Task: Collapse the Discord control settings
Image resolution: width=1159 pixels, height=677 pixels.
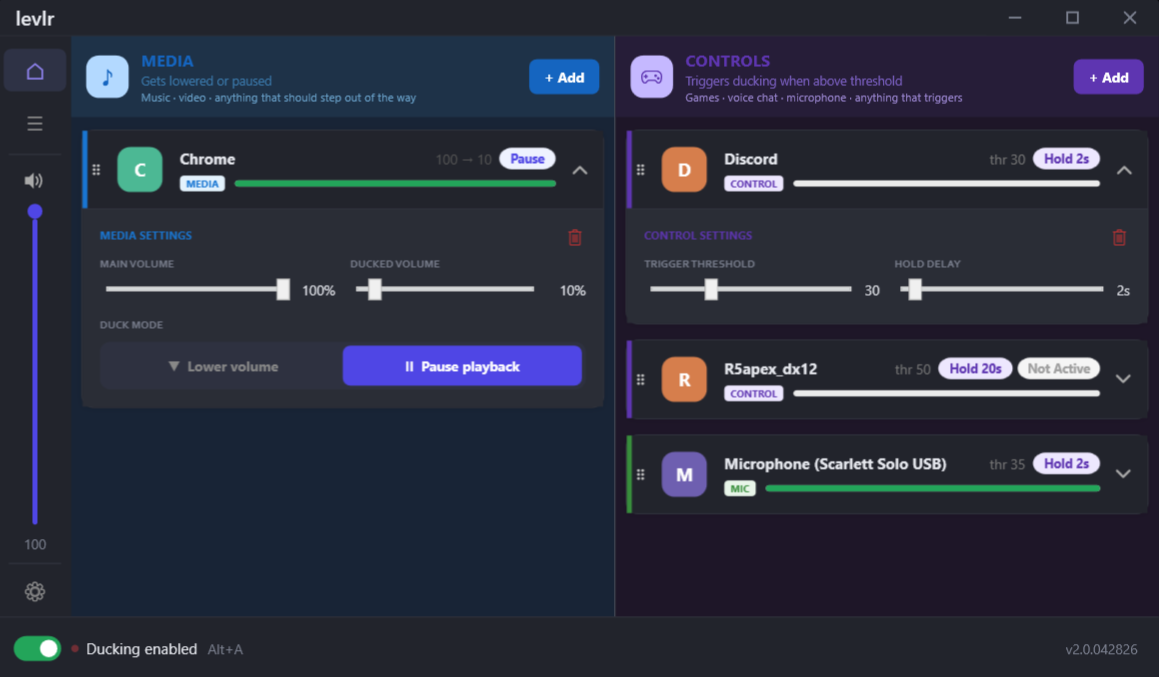Action: tap(1124, 171)
